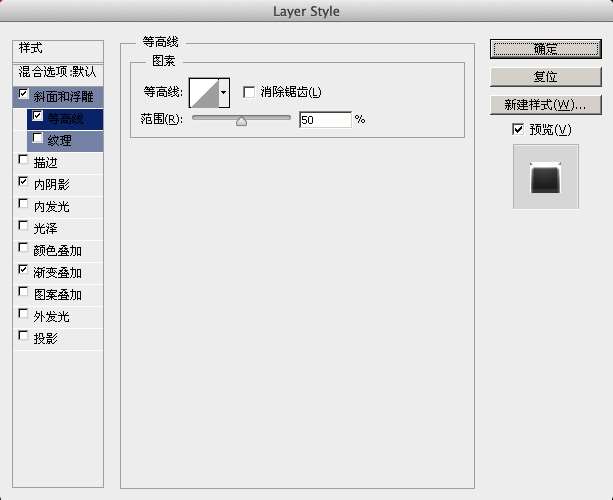Toggle the 预览 checkbox
The image size is (613, 500).
(518, 129)
